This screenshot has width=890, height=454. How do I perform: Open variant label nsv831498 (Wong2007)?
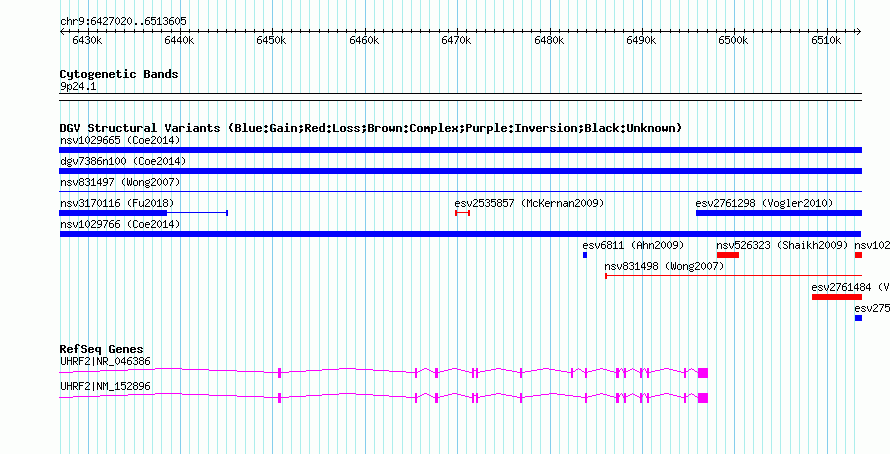click(x=665, y=266)
